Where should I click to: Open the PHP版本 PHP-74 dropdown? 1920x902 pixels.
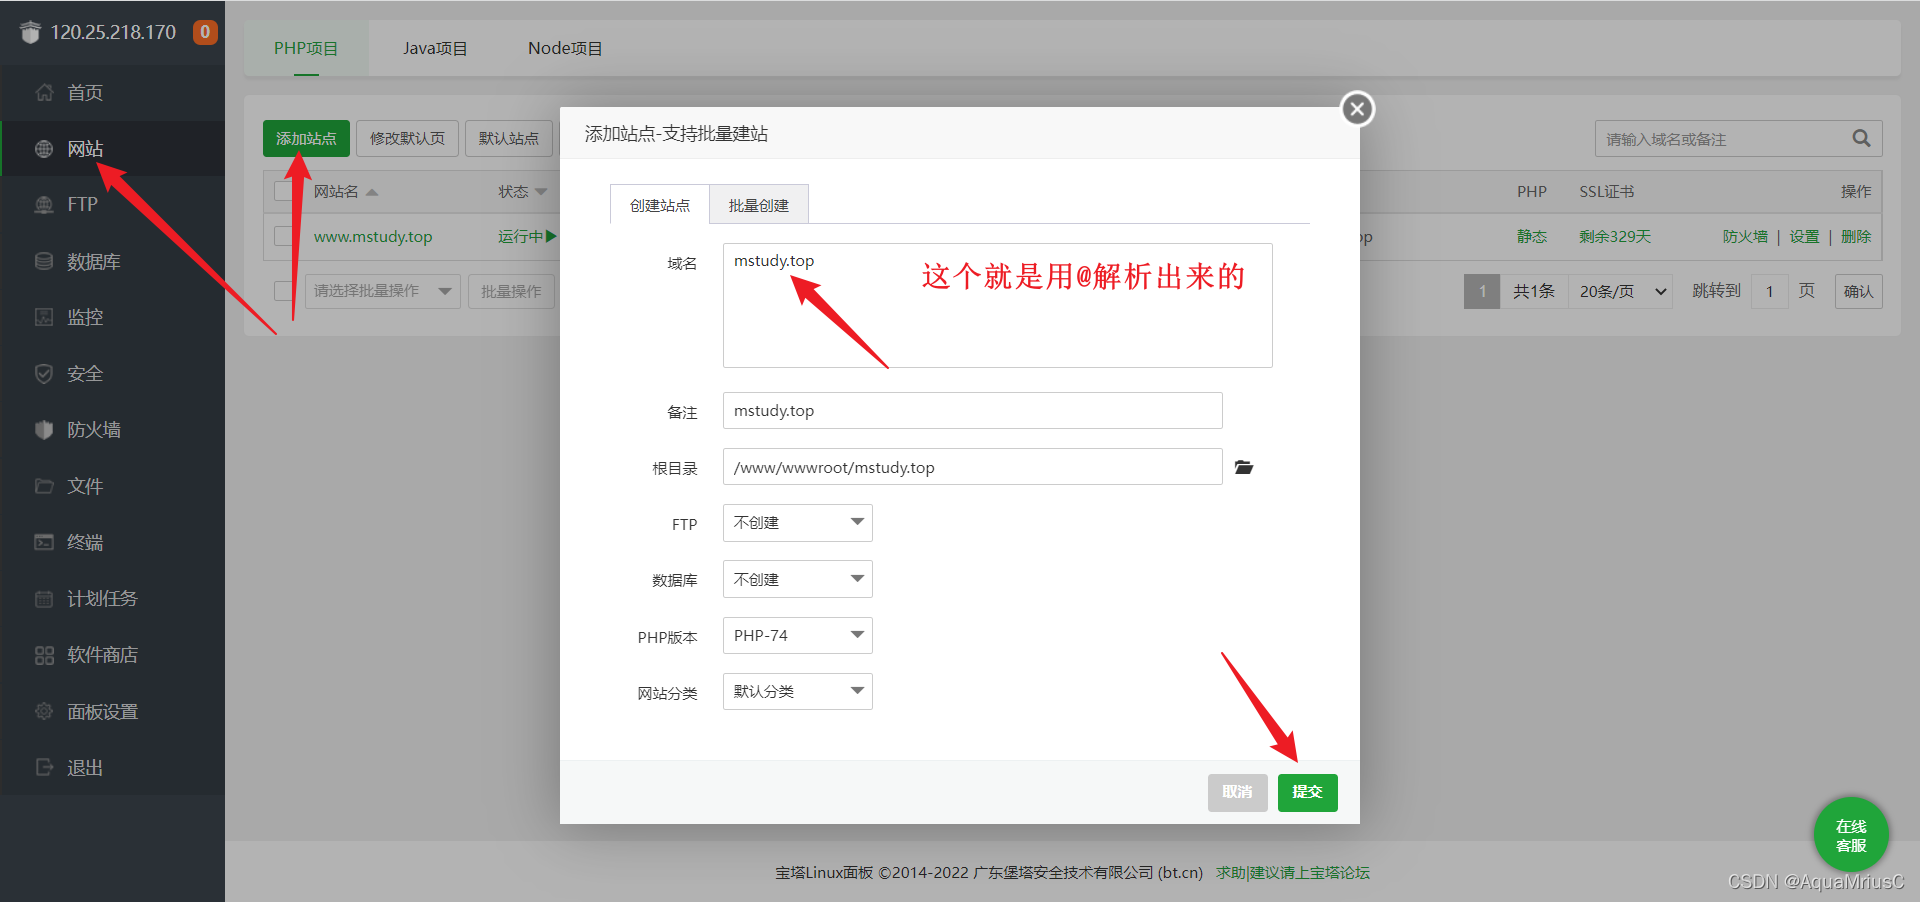(x=797, y=635)
